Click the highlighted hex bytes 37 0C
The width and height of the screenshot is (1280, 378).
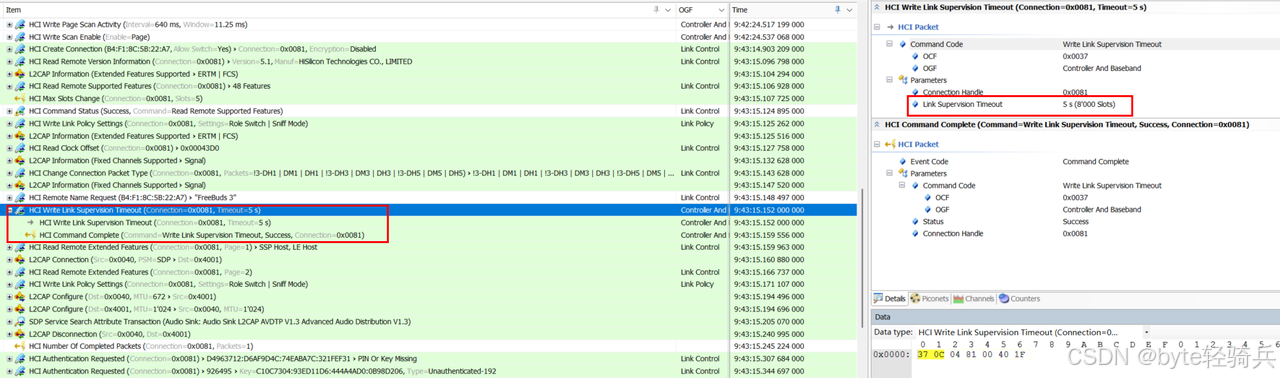(931, 354)
